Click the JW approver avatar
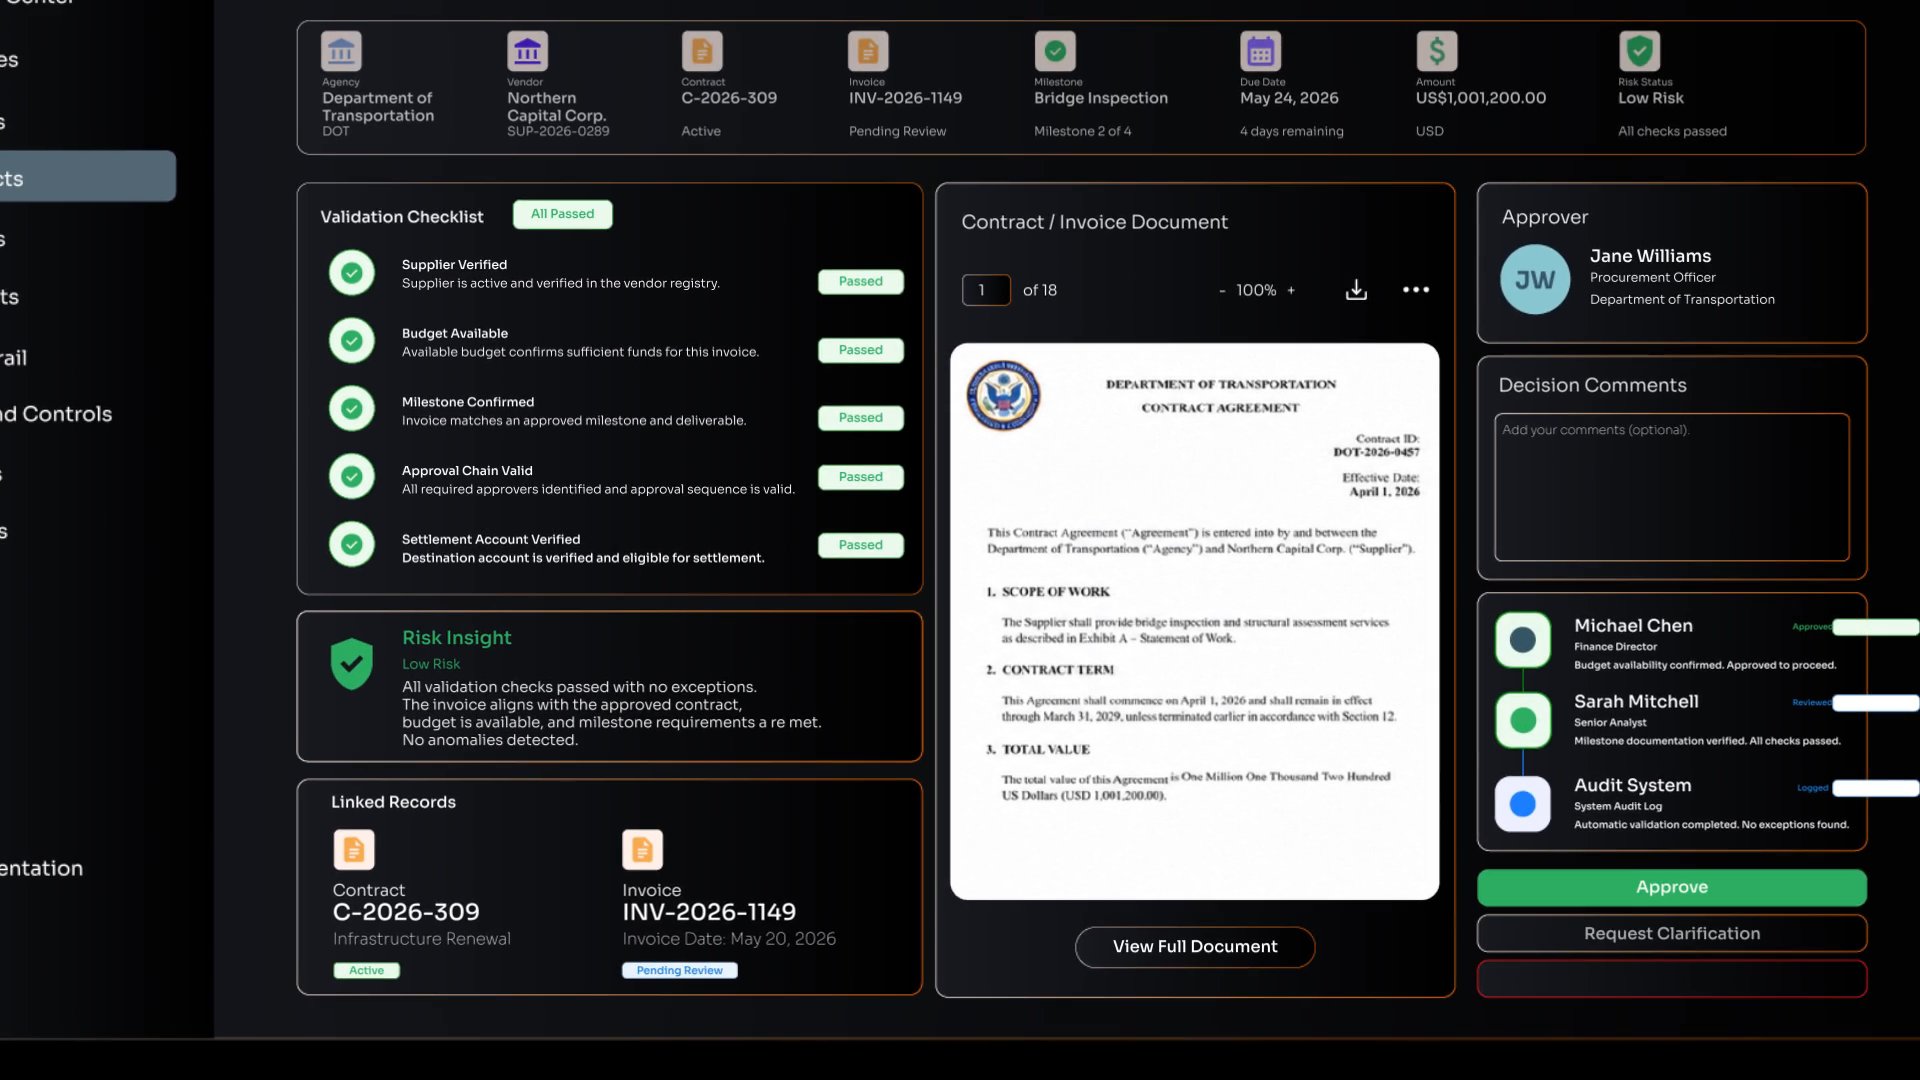 pos(1535,280)
